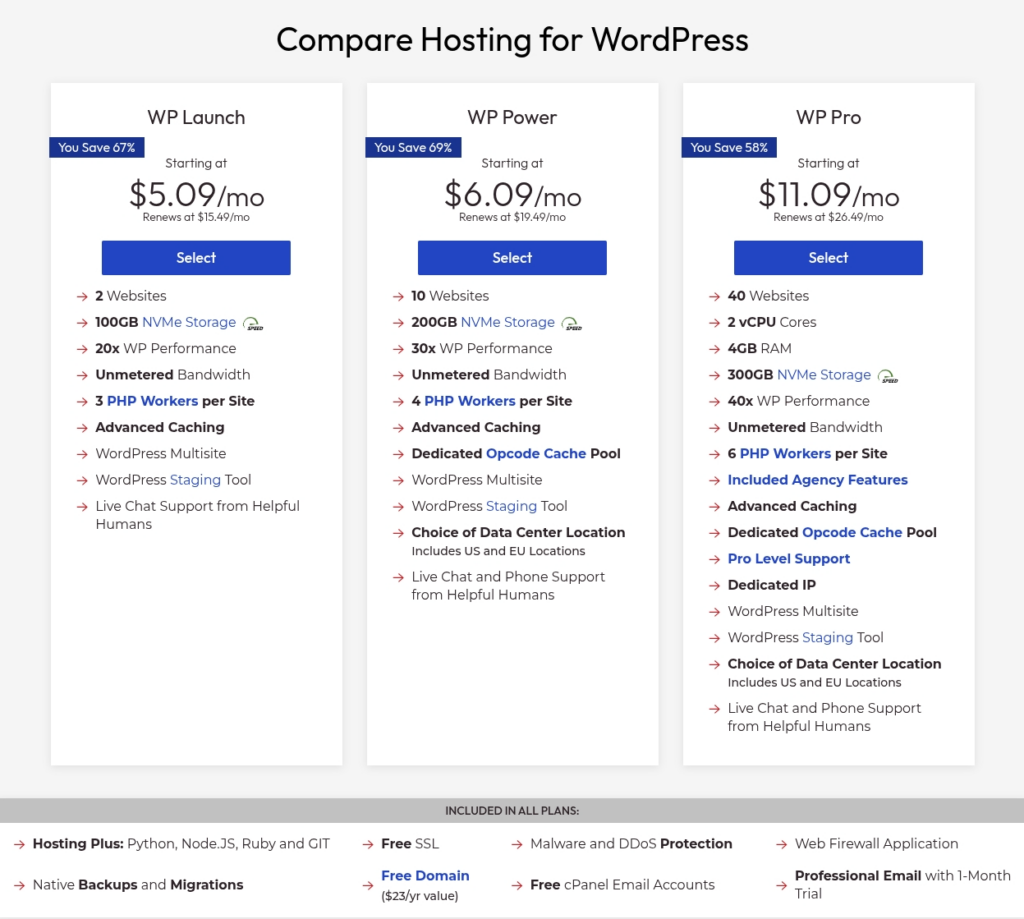Click arrow icon beside Web Firewall Application
The height and width of the screenshot is (919, 1024).
tap(781, 845)
